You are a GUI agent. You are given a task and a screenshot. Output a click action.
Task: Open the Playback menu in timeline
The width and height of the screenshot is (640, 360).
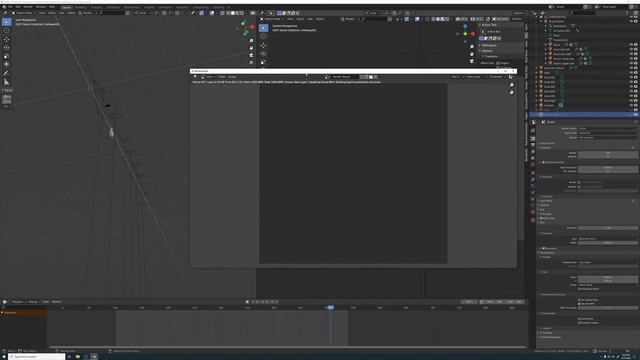pos(18,302)
